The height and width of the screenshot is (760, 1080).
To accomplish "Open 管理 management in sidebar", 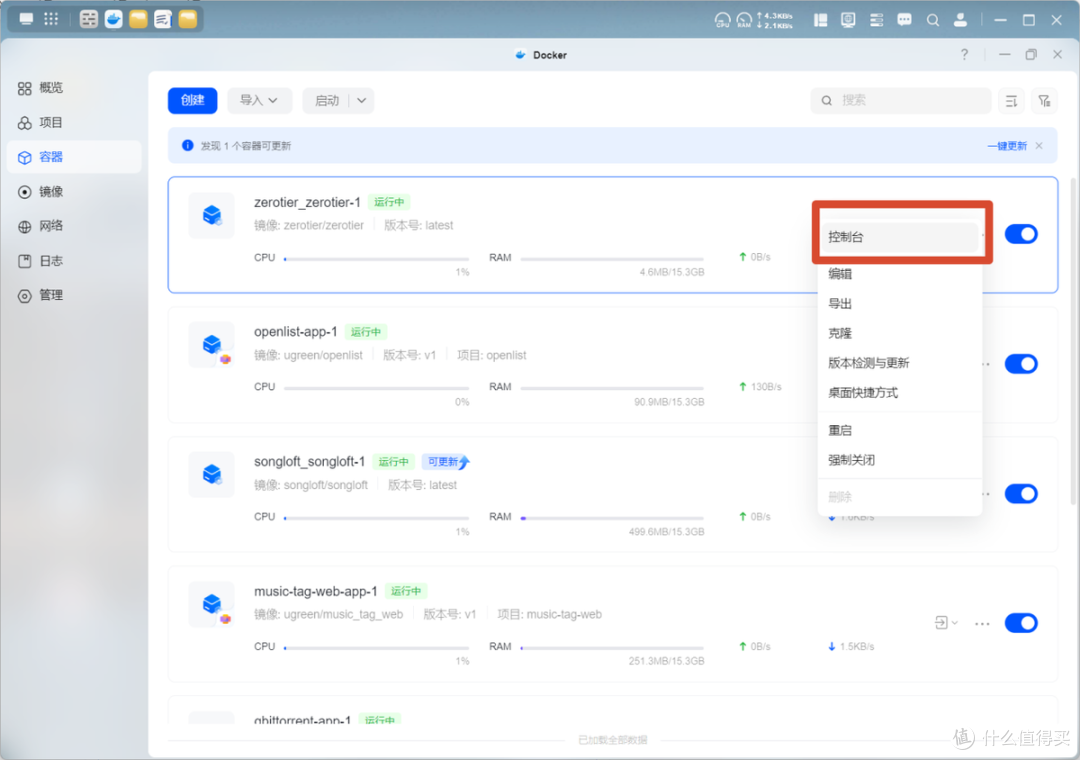I will [x=74, y=295].
